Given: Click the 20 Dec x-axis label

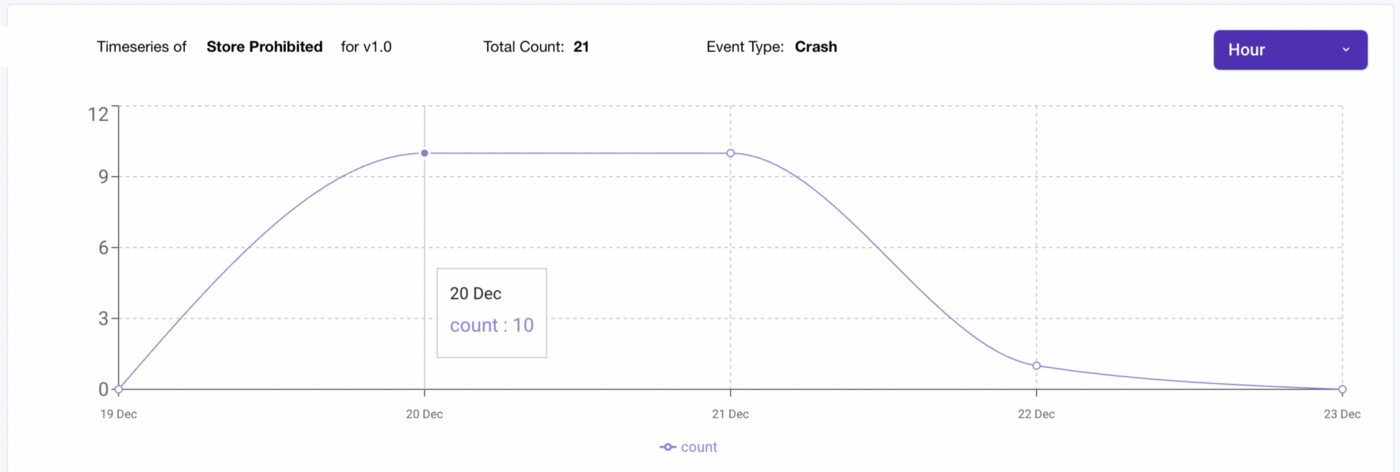Looking at the screenshot, I should pos(424,413).
